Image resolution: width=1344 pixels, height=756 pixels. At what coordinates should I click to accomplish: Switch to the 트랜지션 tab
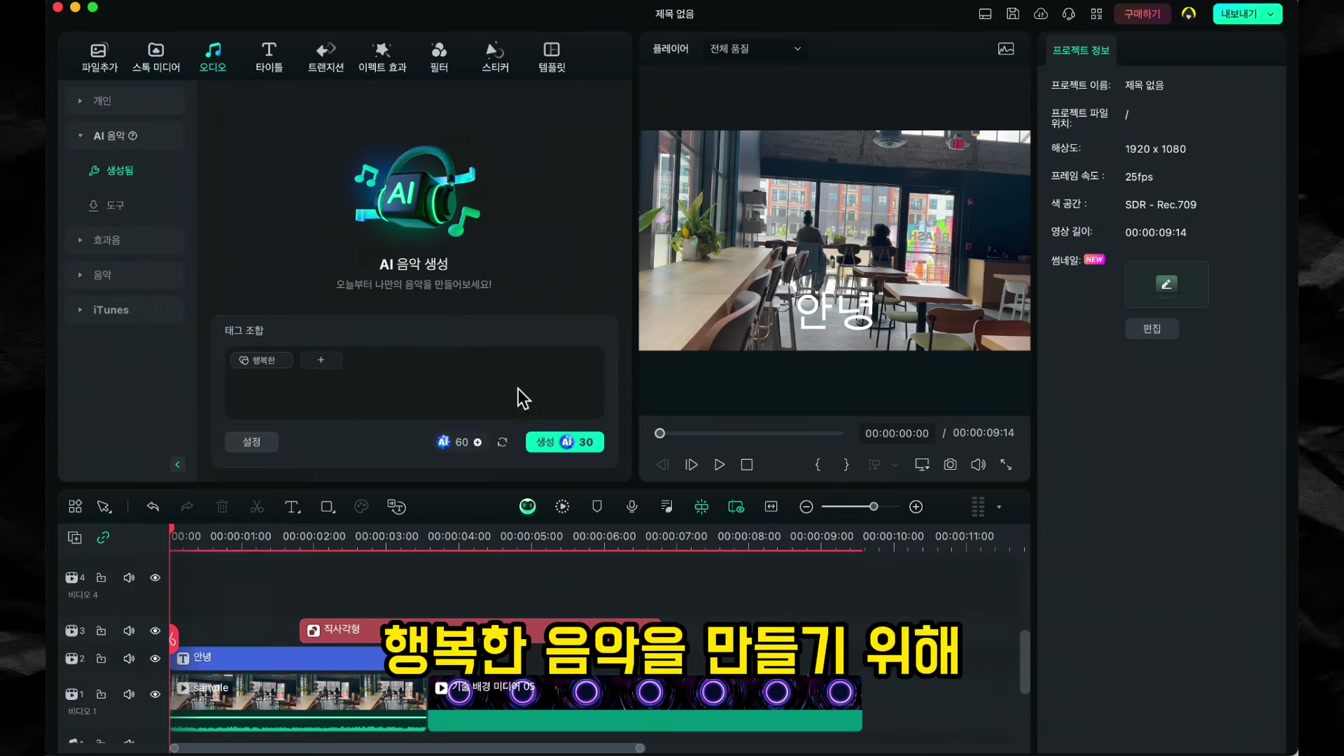326,57
